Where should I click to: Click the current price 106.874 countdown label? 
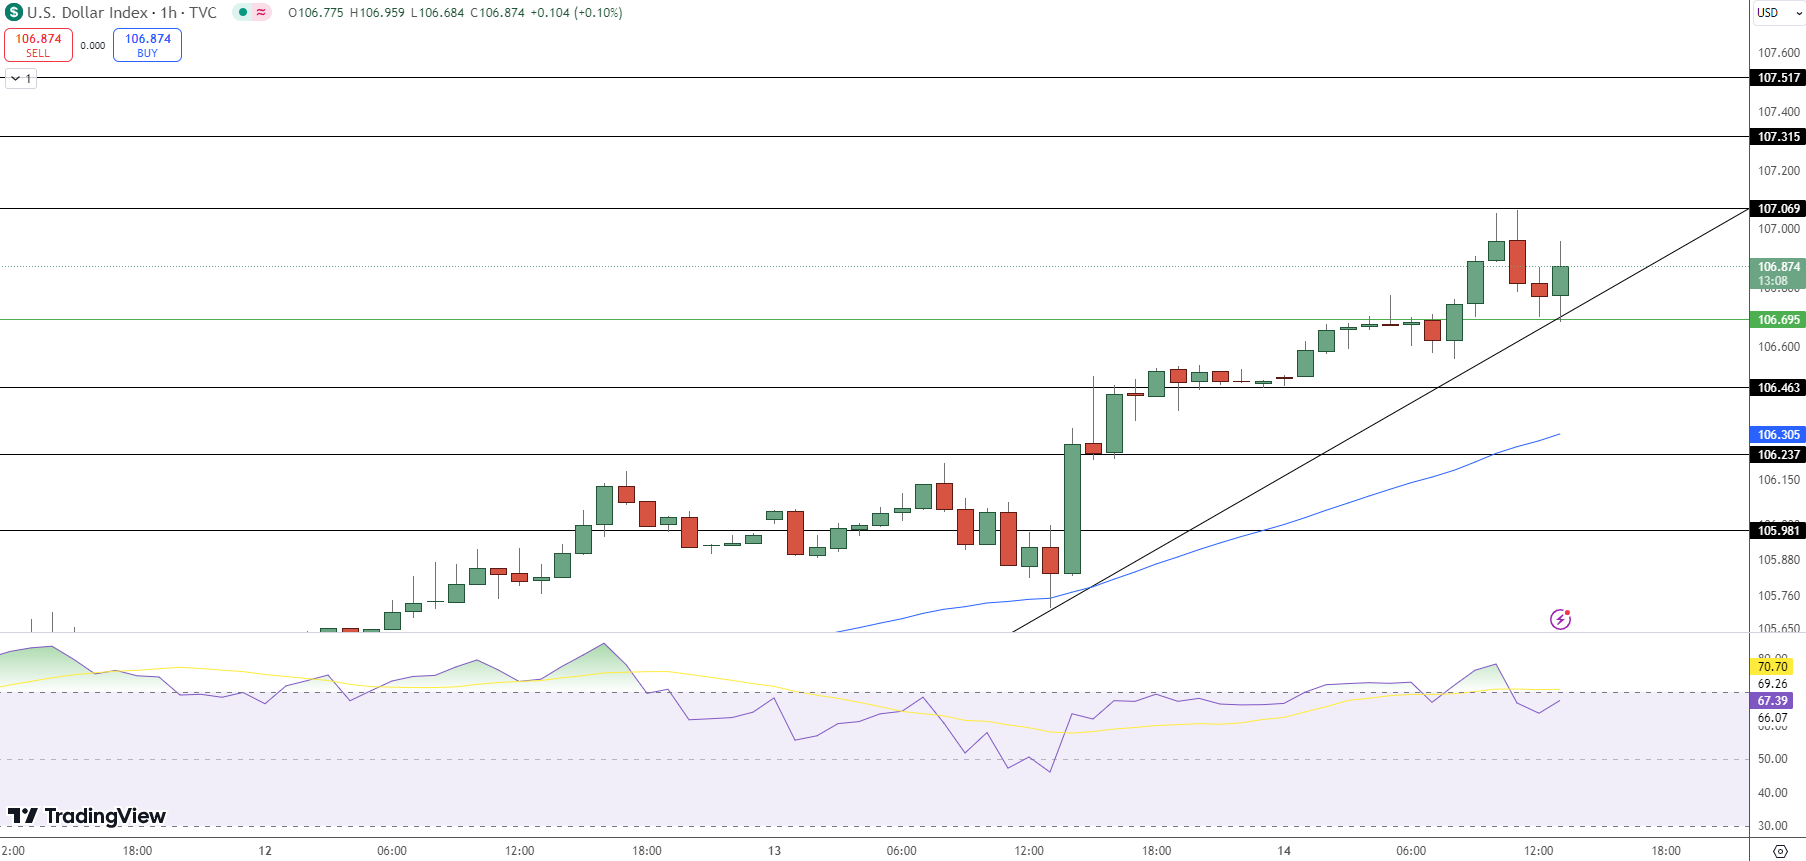[1779, 274]
